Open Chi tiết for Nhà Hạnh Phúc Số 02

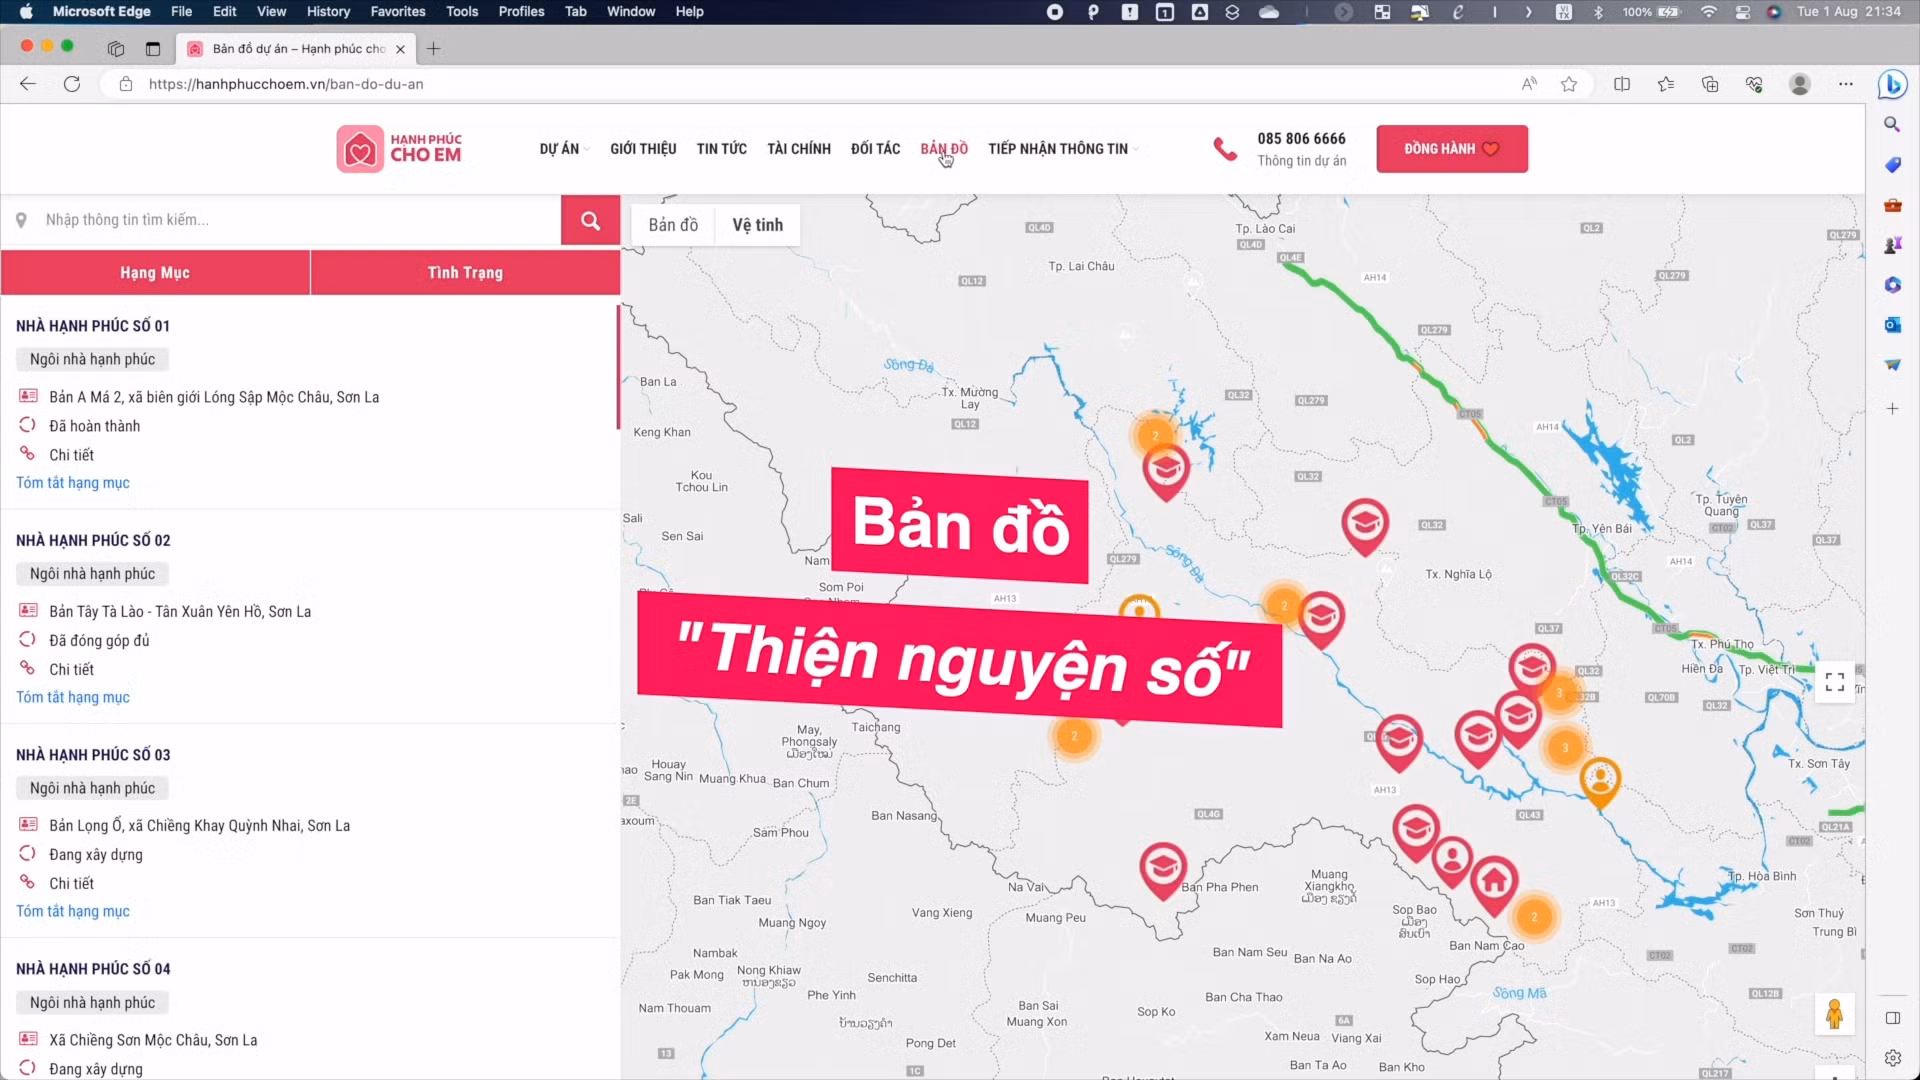tap(71, 670)
